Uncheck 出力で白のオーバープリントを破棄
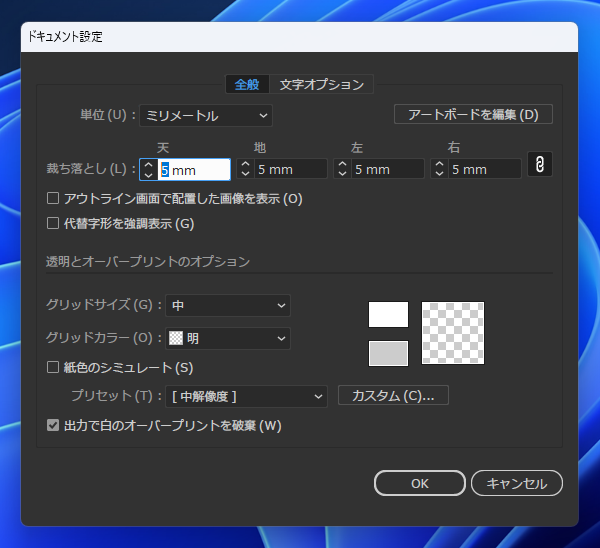Viewport: 600px width, 548px height. click(x=53, y=425)
